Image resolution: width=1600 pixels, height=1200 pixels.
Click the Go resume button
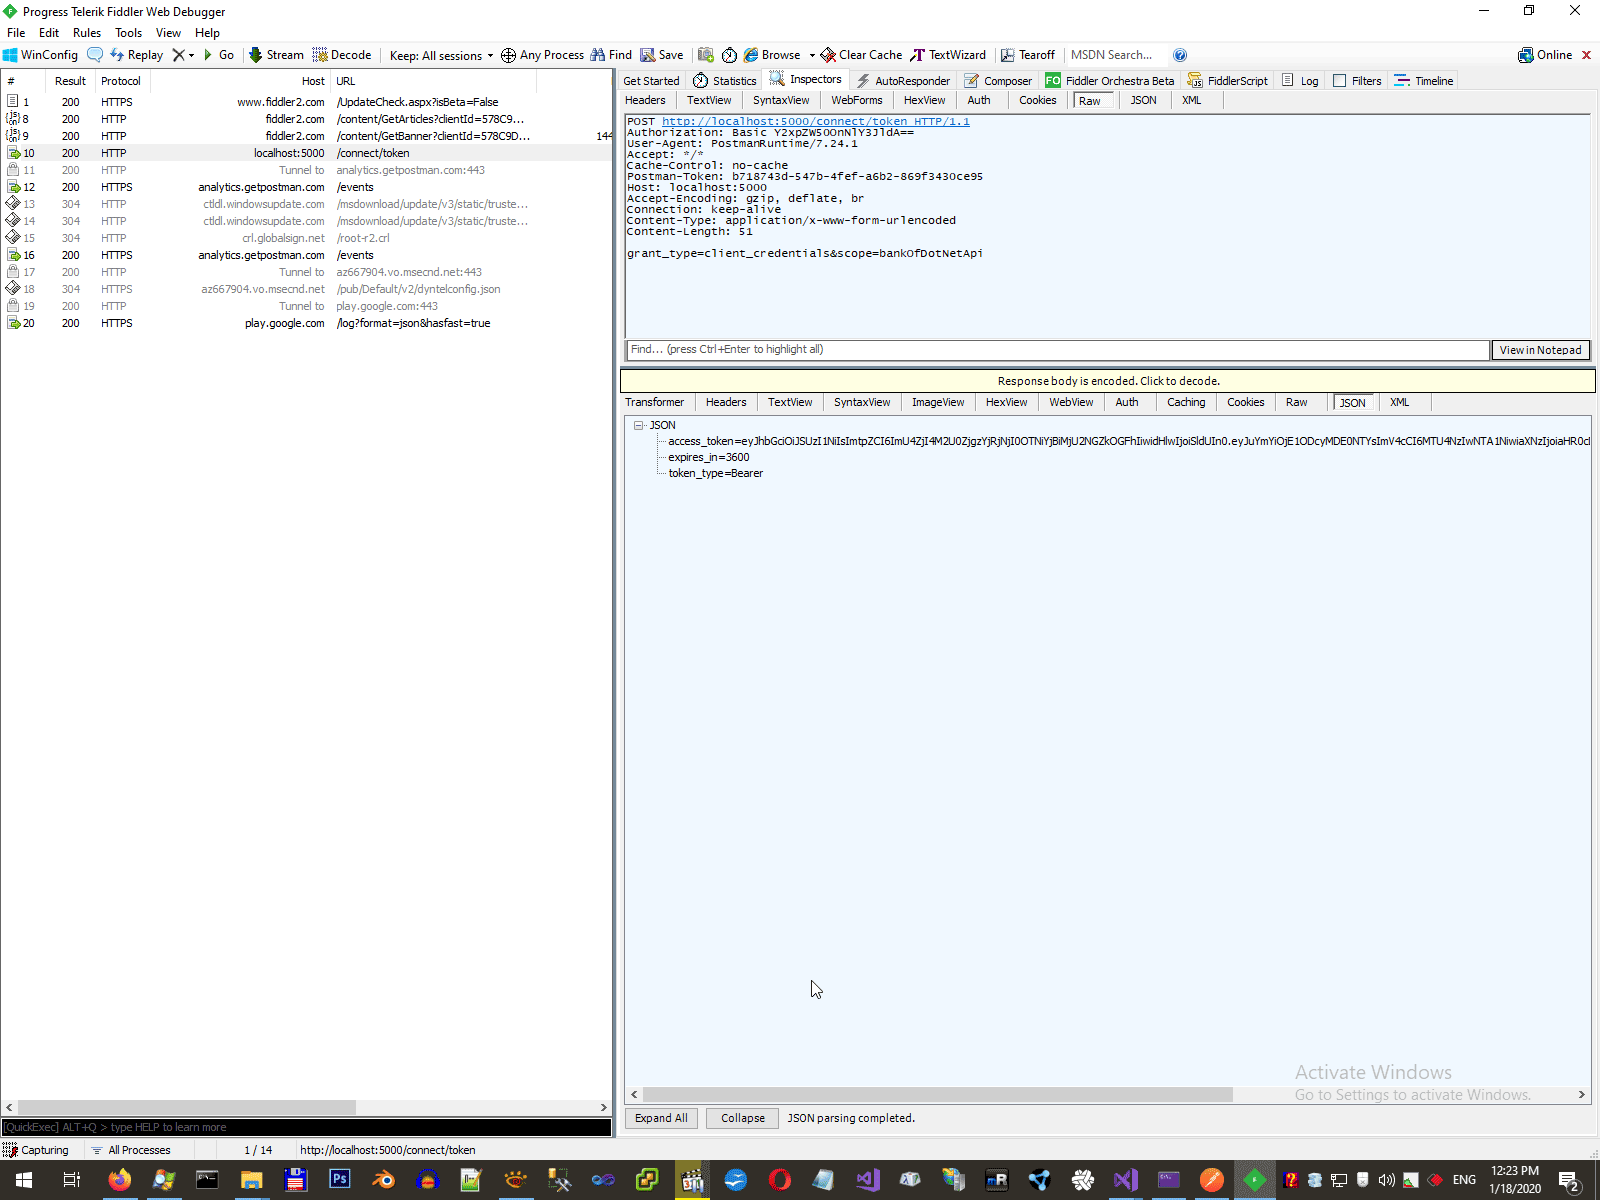219,55
